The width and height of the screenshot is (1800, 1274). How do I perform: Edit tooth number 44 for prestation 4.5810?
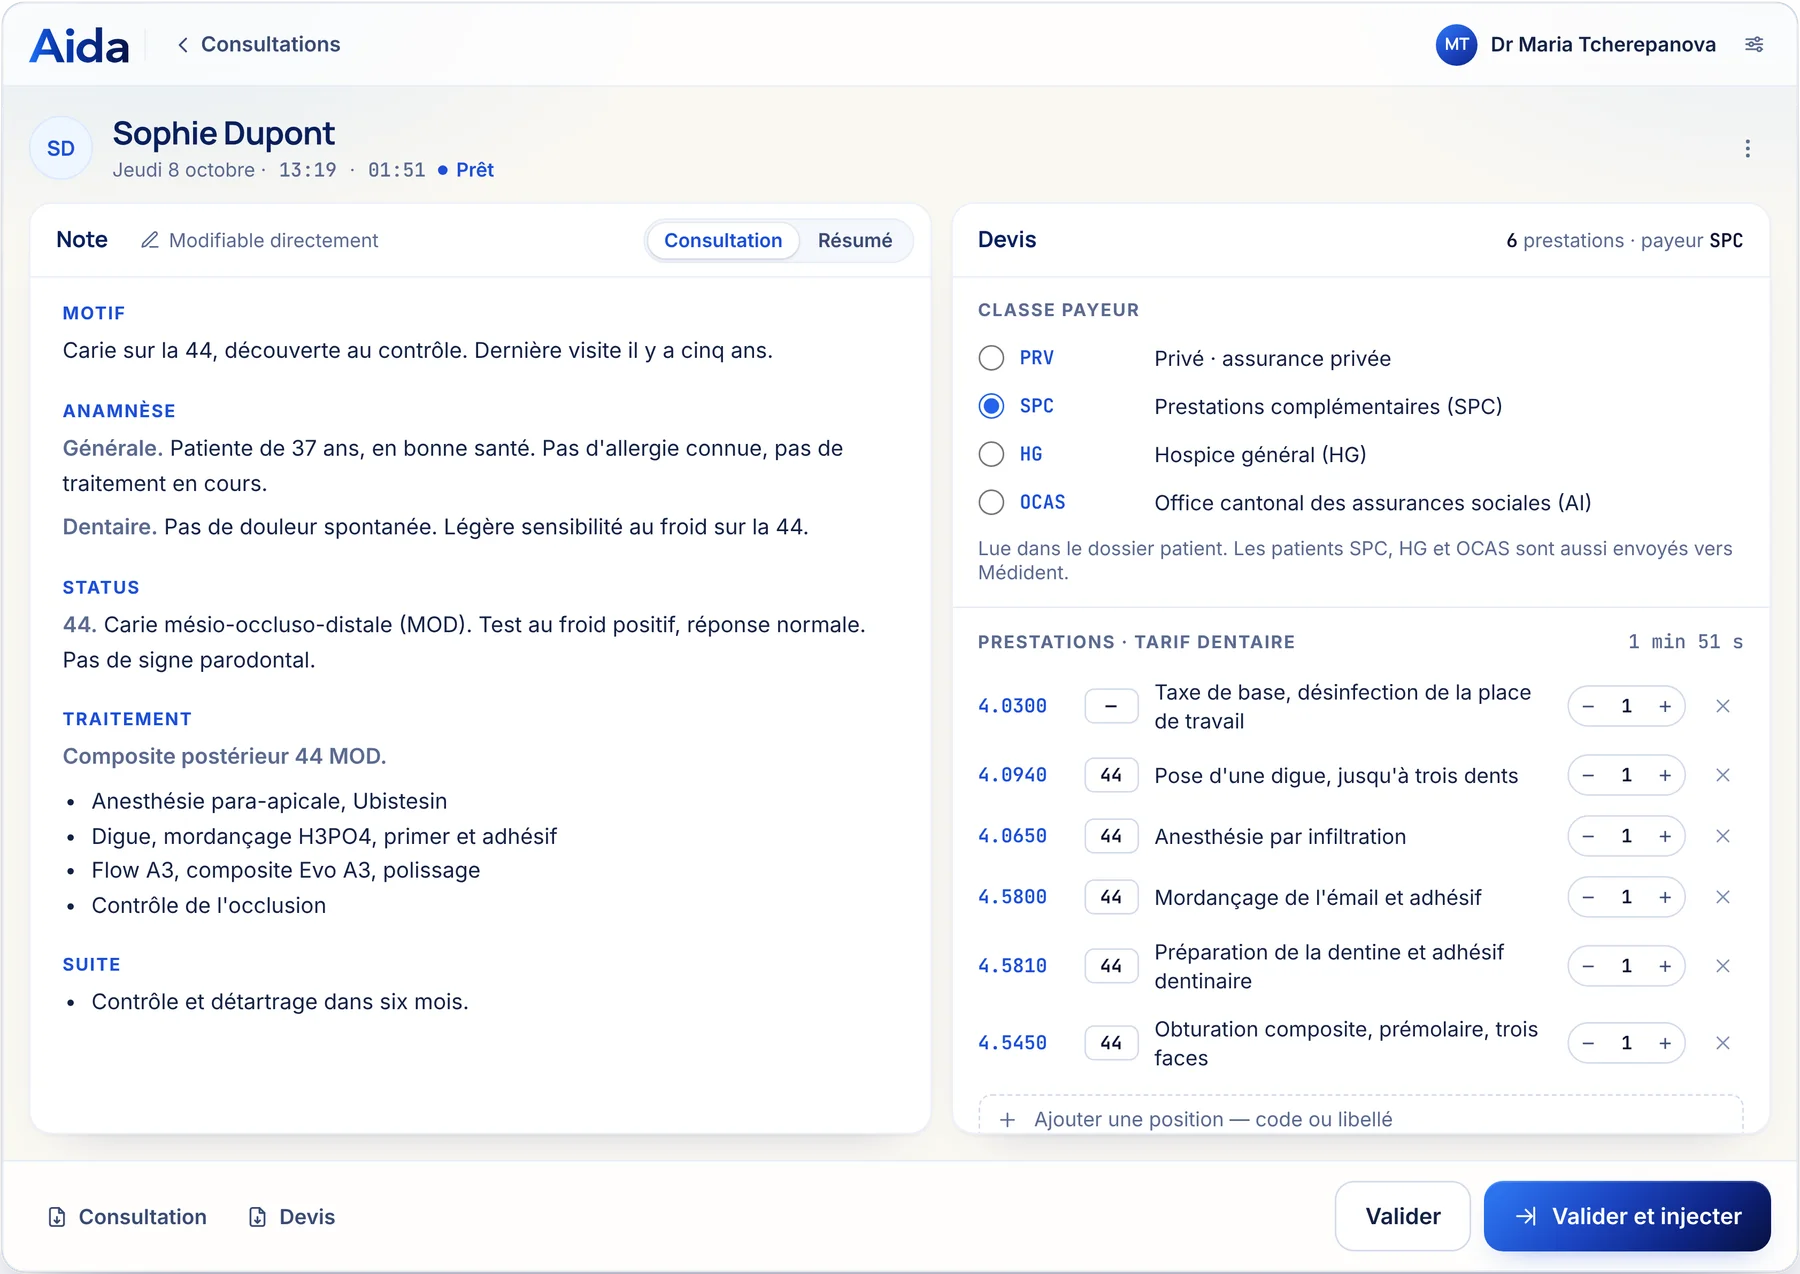[1111, 966]
